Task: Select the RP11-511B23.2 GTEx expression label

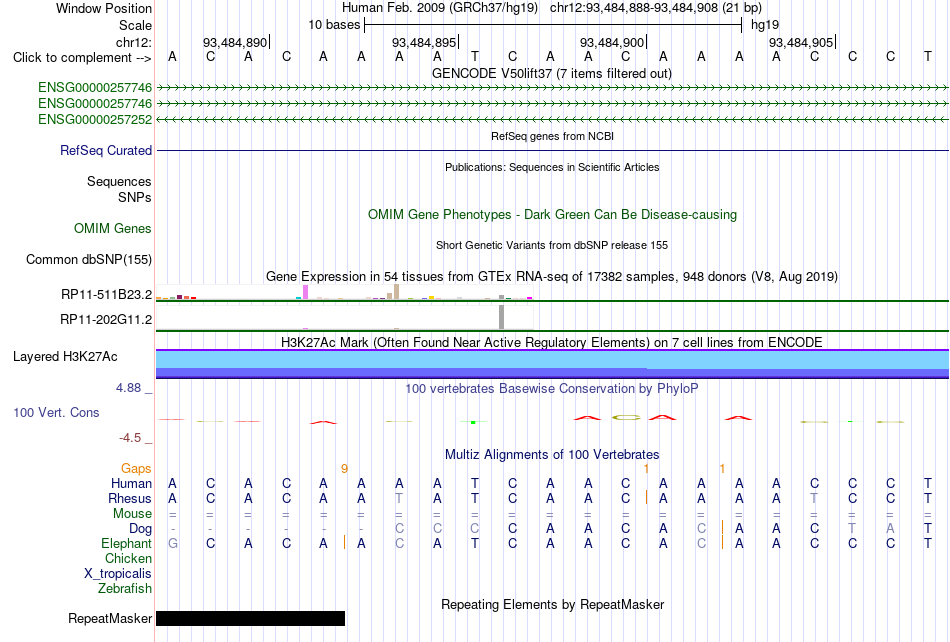Action: [x=107, y=295]
